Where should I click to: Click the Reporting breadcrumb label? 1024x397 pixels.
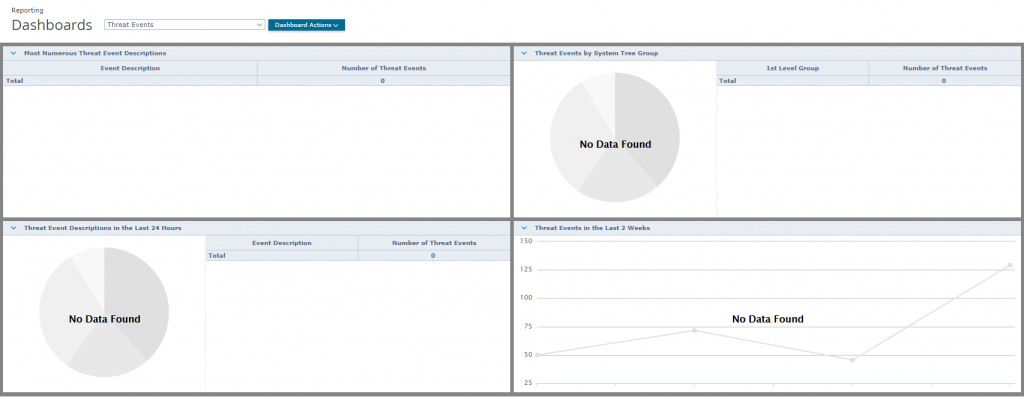tap(27, 10)
